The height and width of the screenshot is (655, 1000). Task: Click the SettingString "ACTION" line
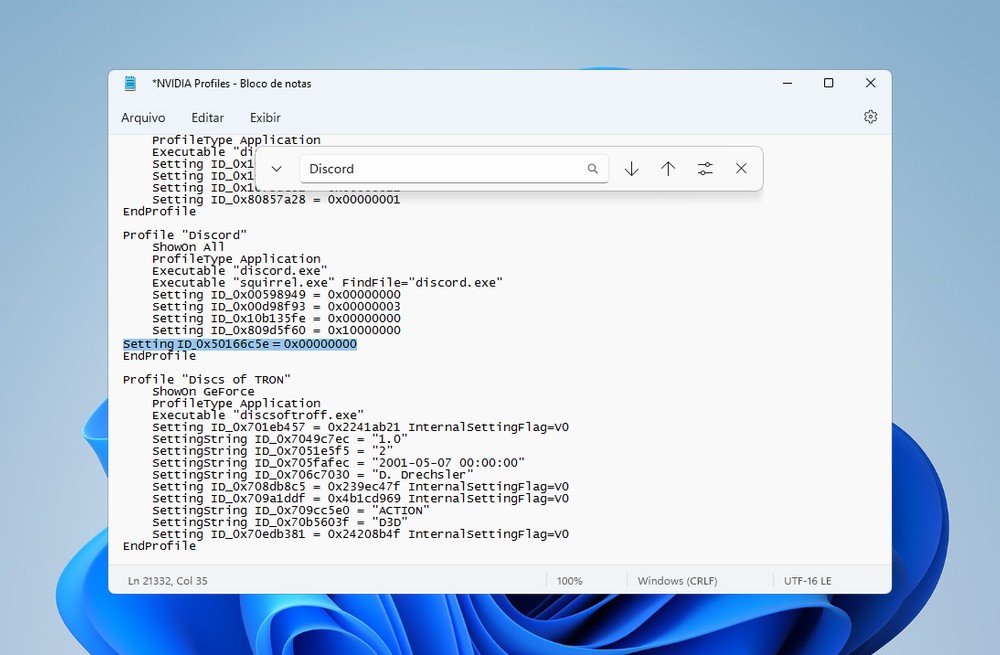click(291, 511)
